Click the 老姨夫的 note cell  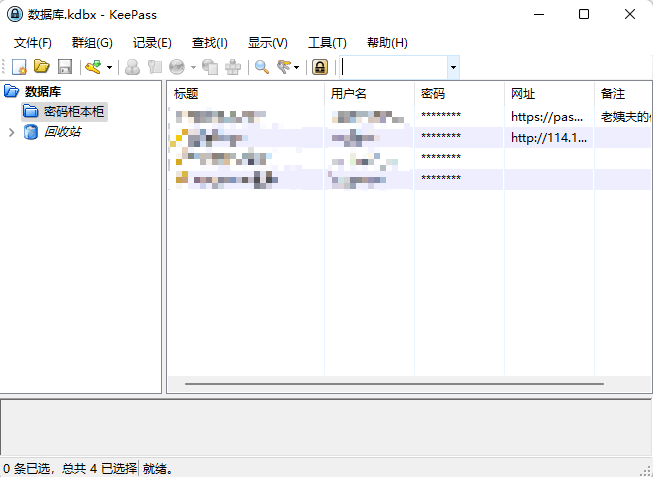(x=625, y=117)
